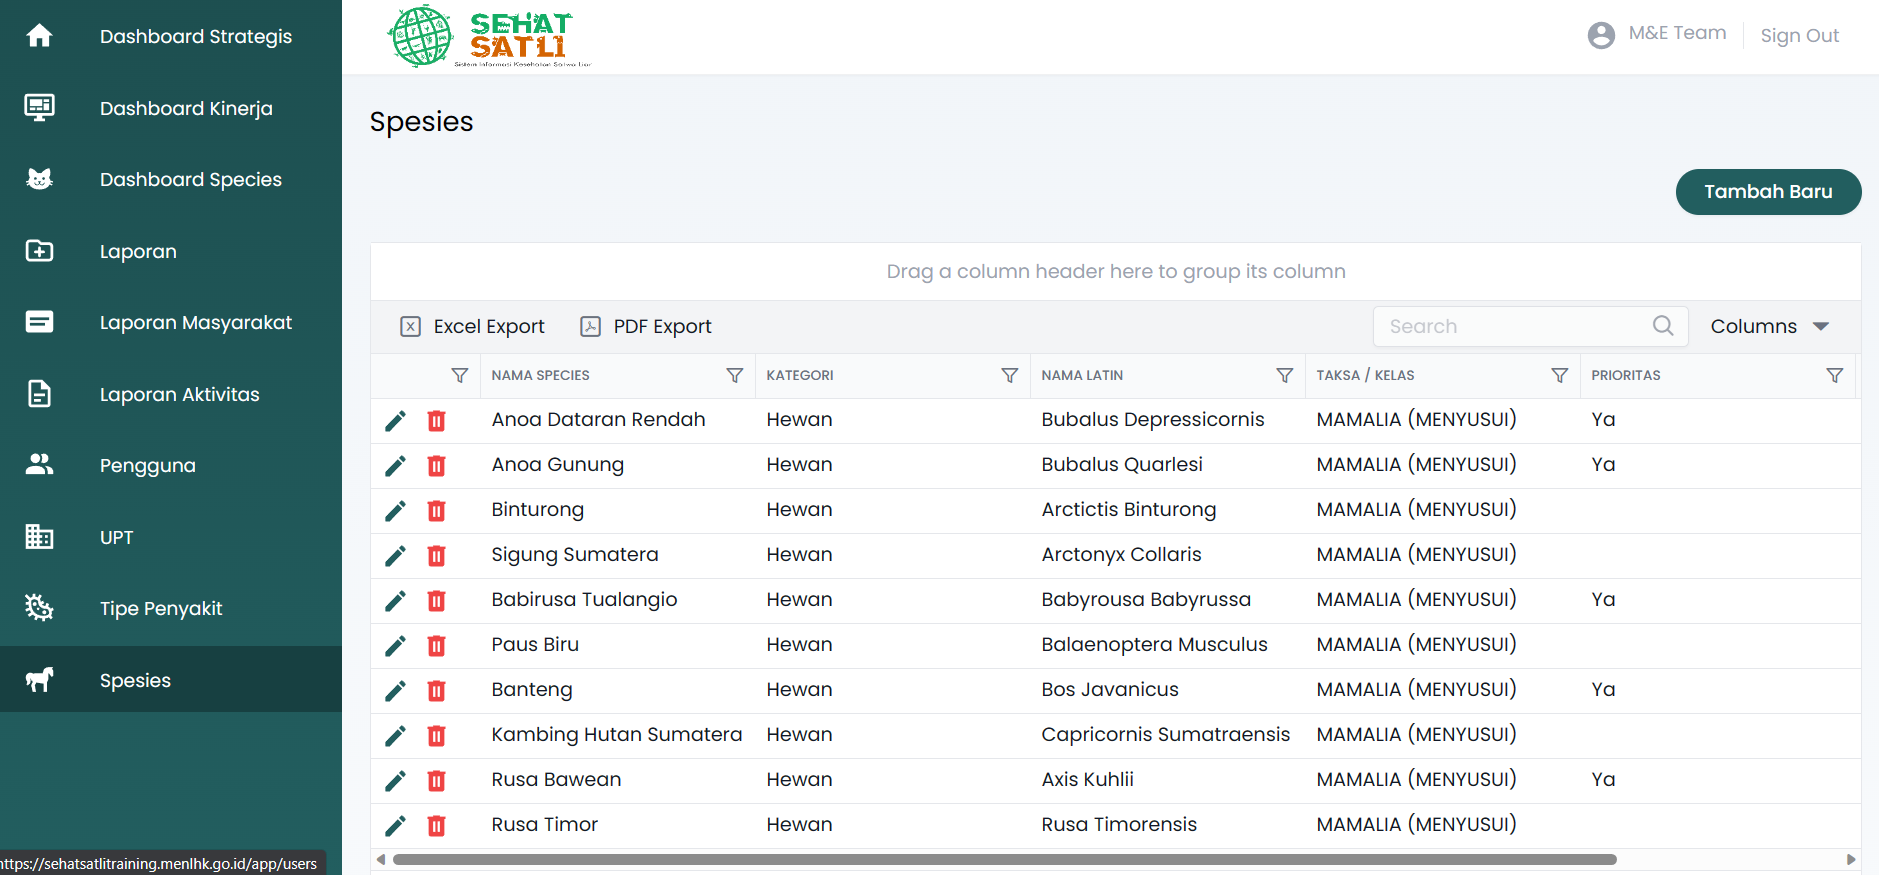Edit the Sigung Sumatera row
This screenshot has width=1879, height=875.
[x=396, y=556]
